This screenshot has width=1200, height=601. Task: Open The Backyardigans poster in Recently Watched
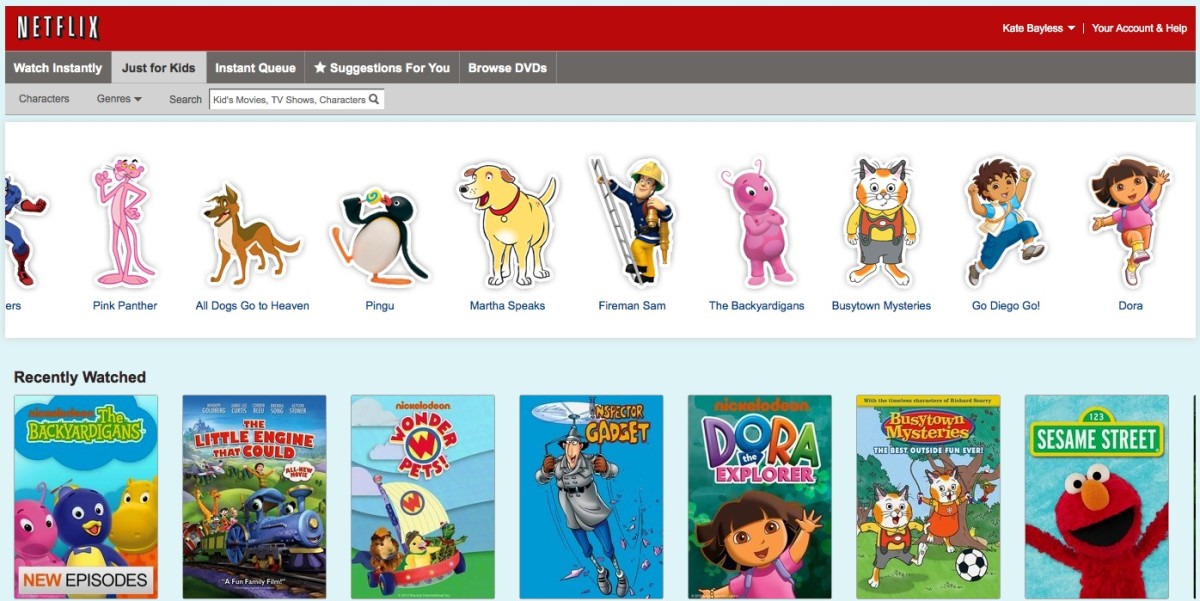[x=86, y=497]
